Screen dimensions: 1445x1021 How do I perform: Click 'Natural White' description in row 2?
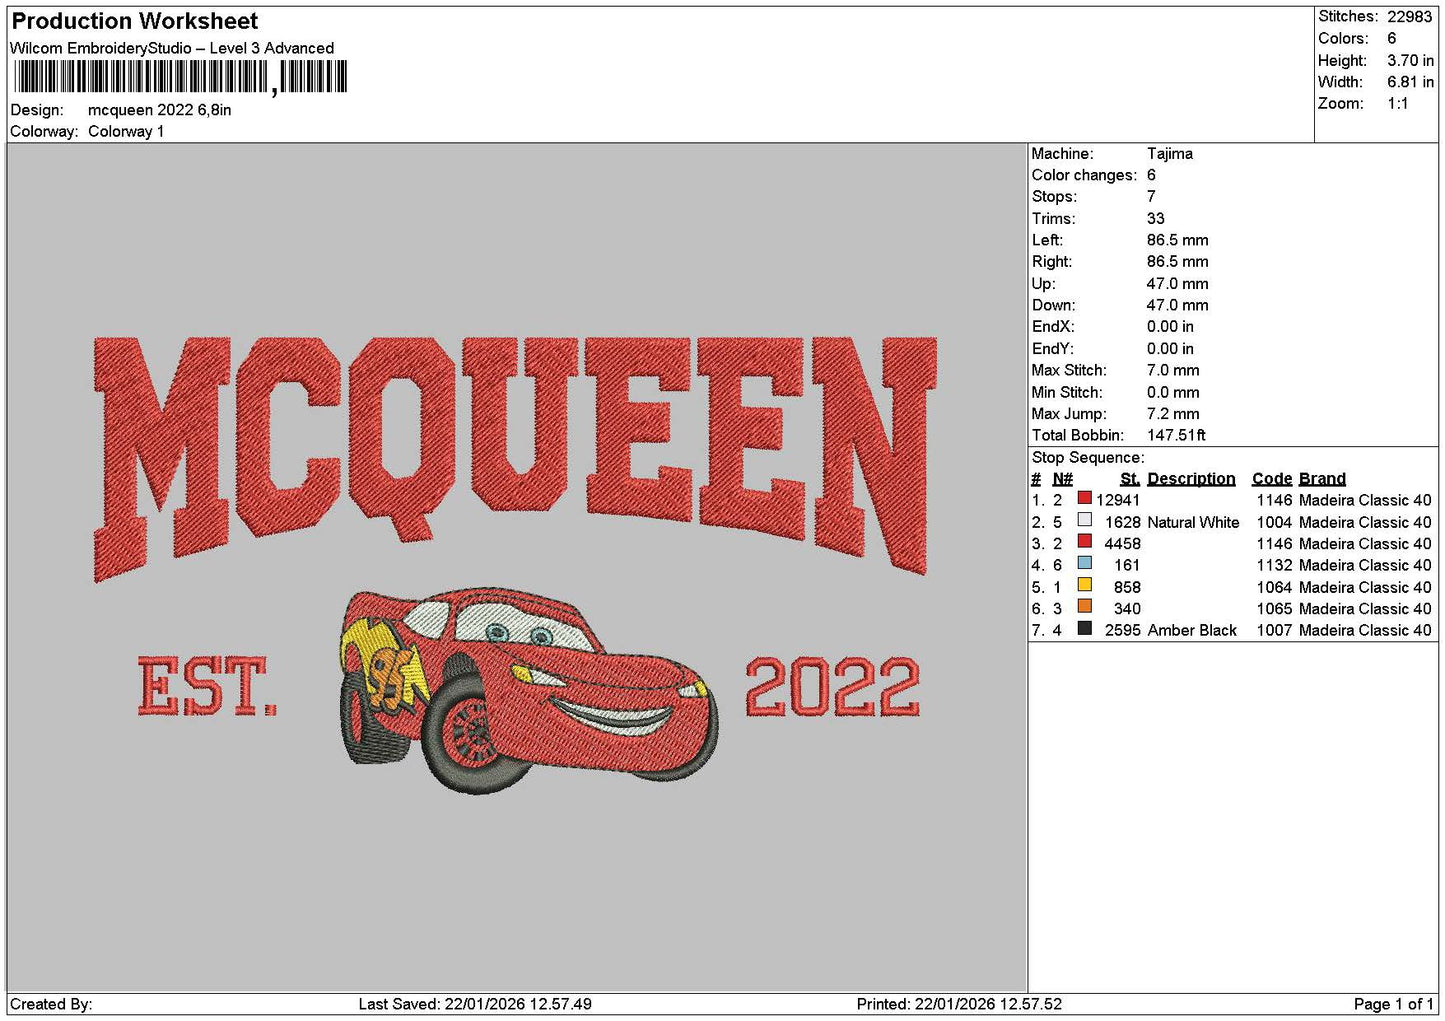[x=1193, y=522]
